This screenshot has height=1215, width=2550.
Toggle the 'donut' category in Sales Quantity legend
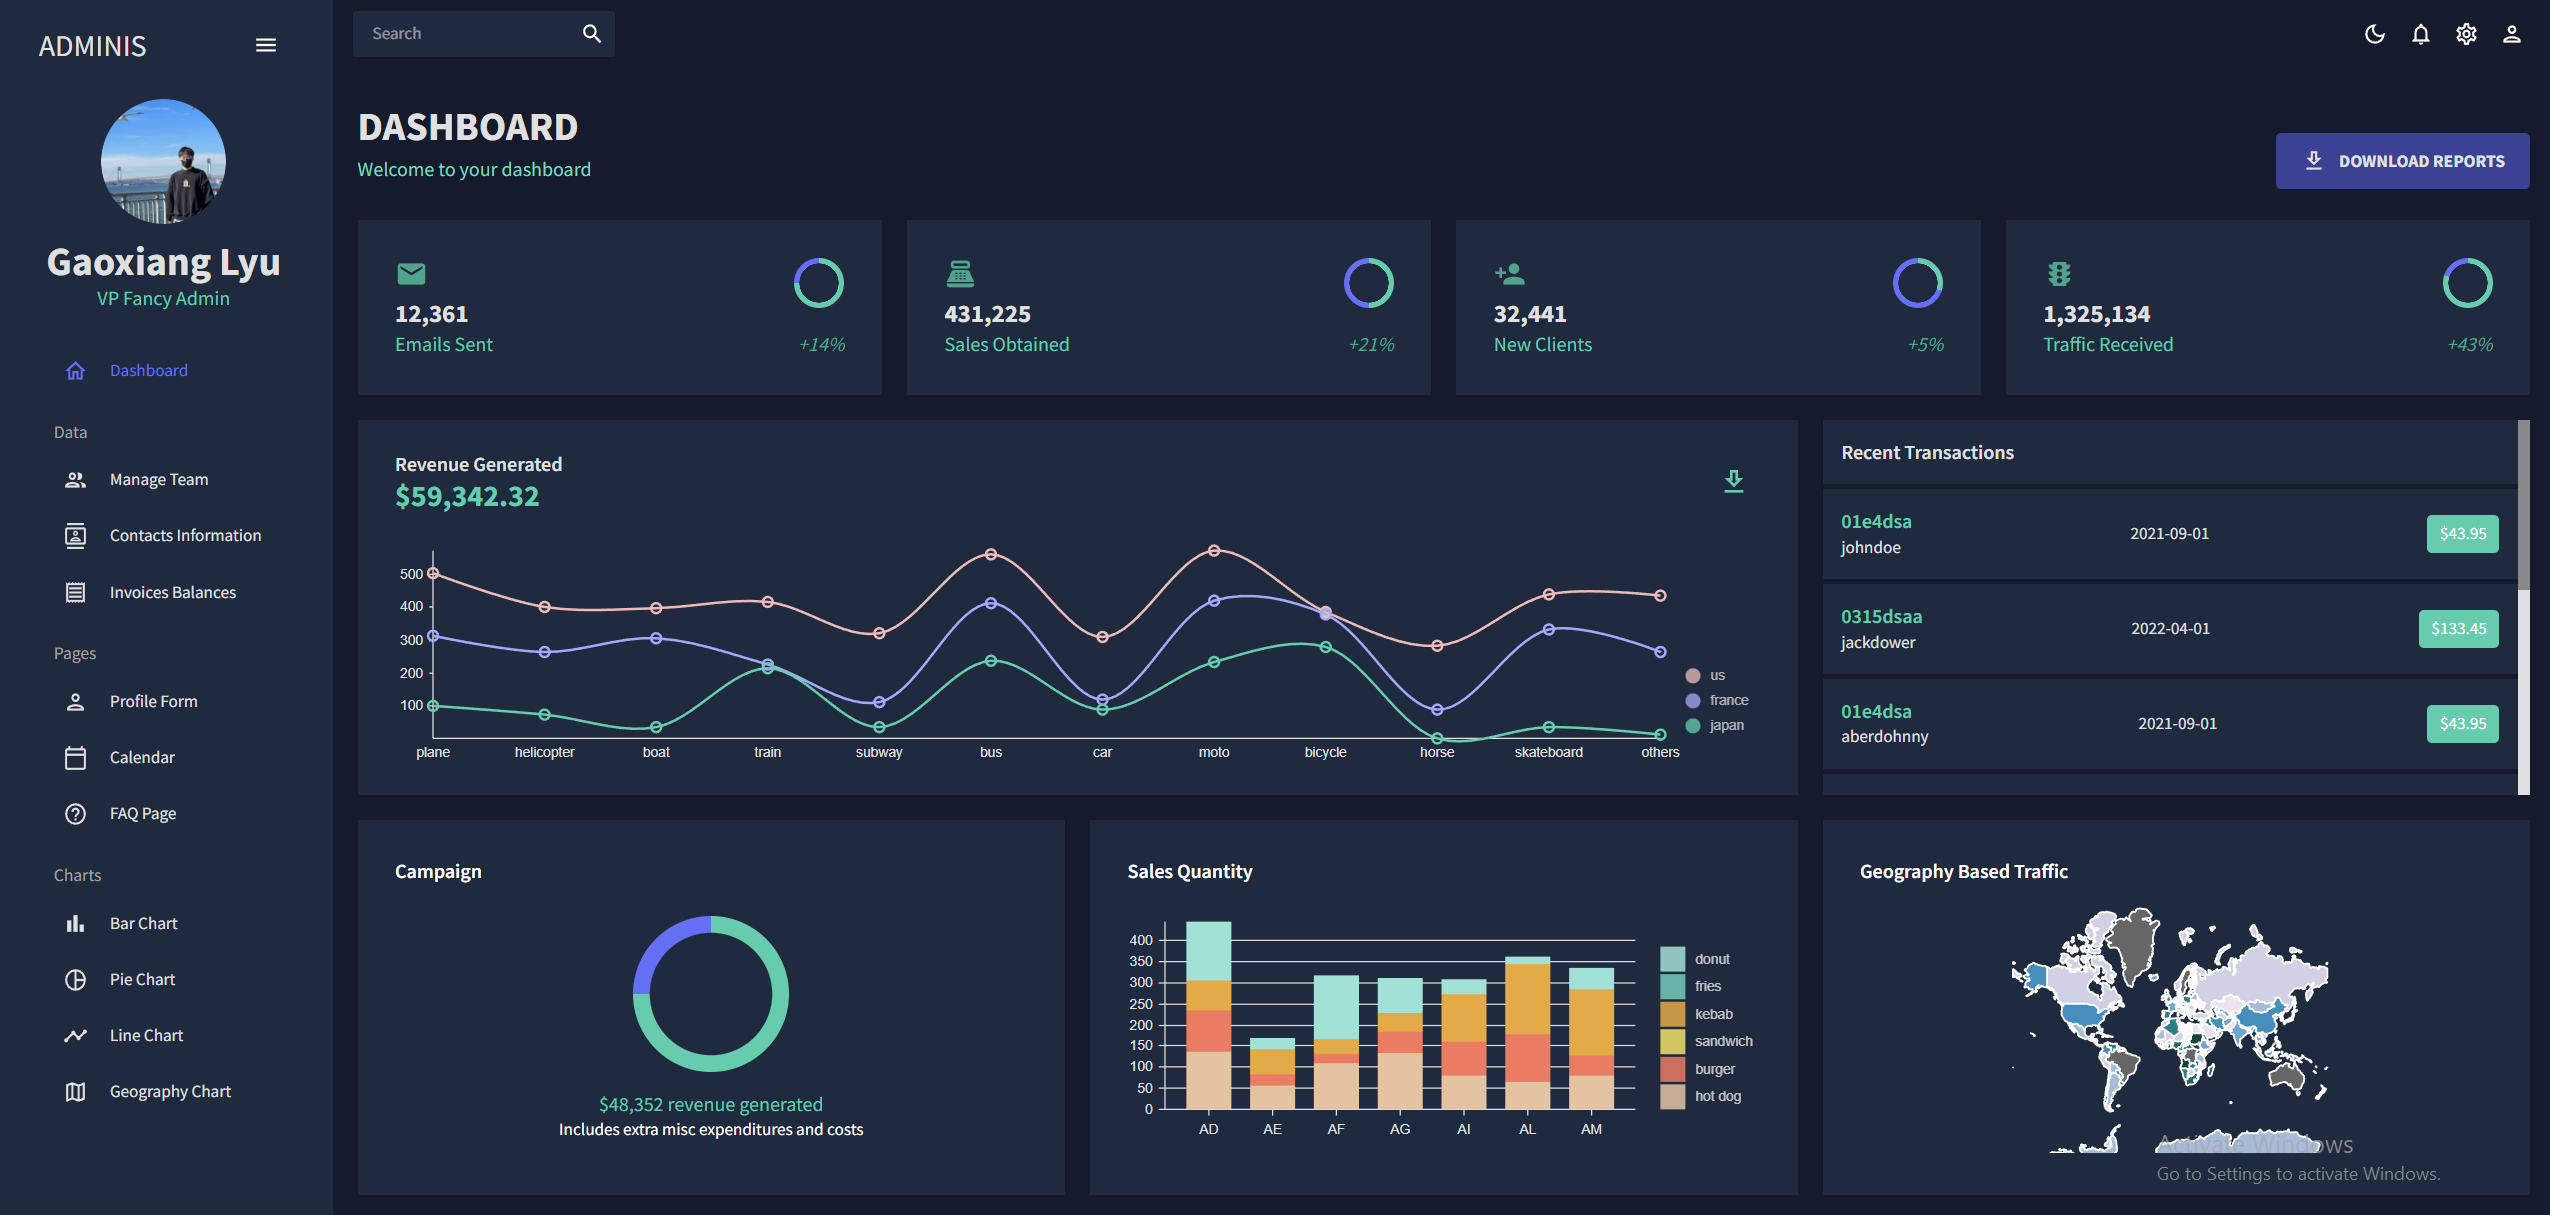(1673, 958)
